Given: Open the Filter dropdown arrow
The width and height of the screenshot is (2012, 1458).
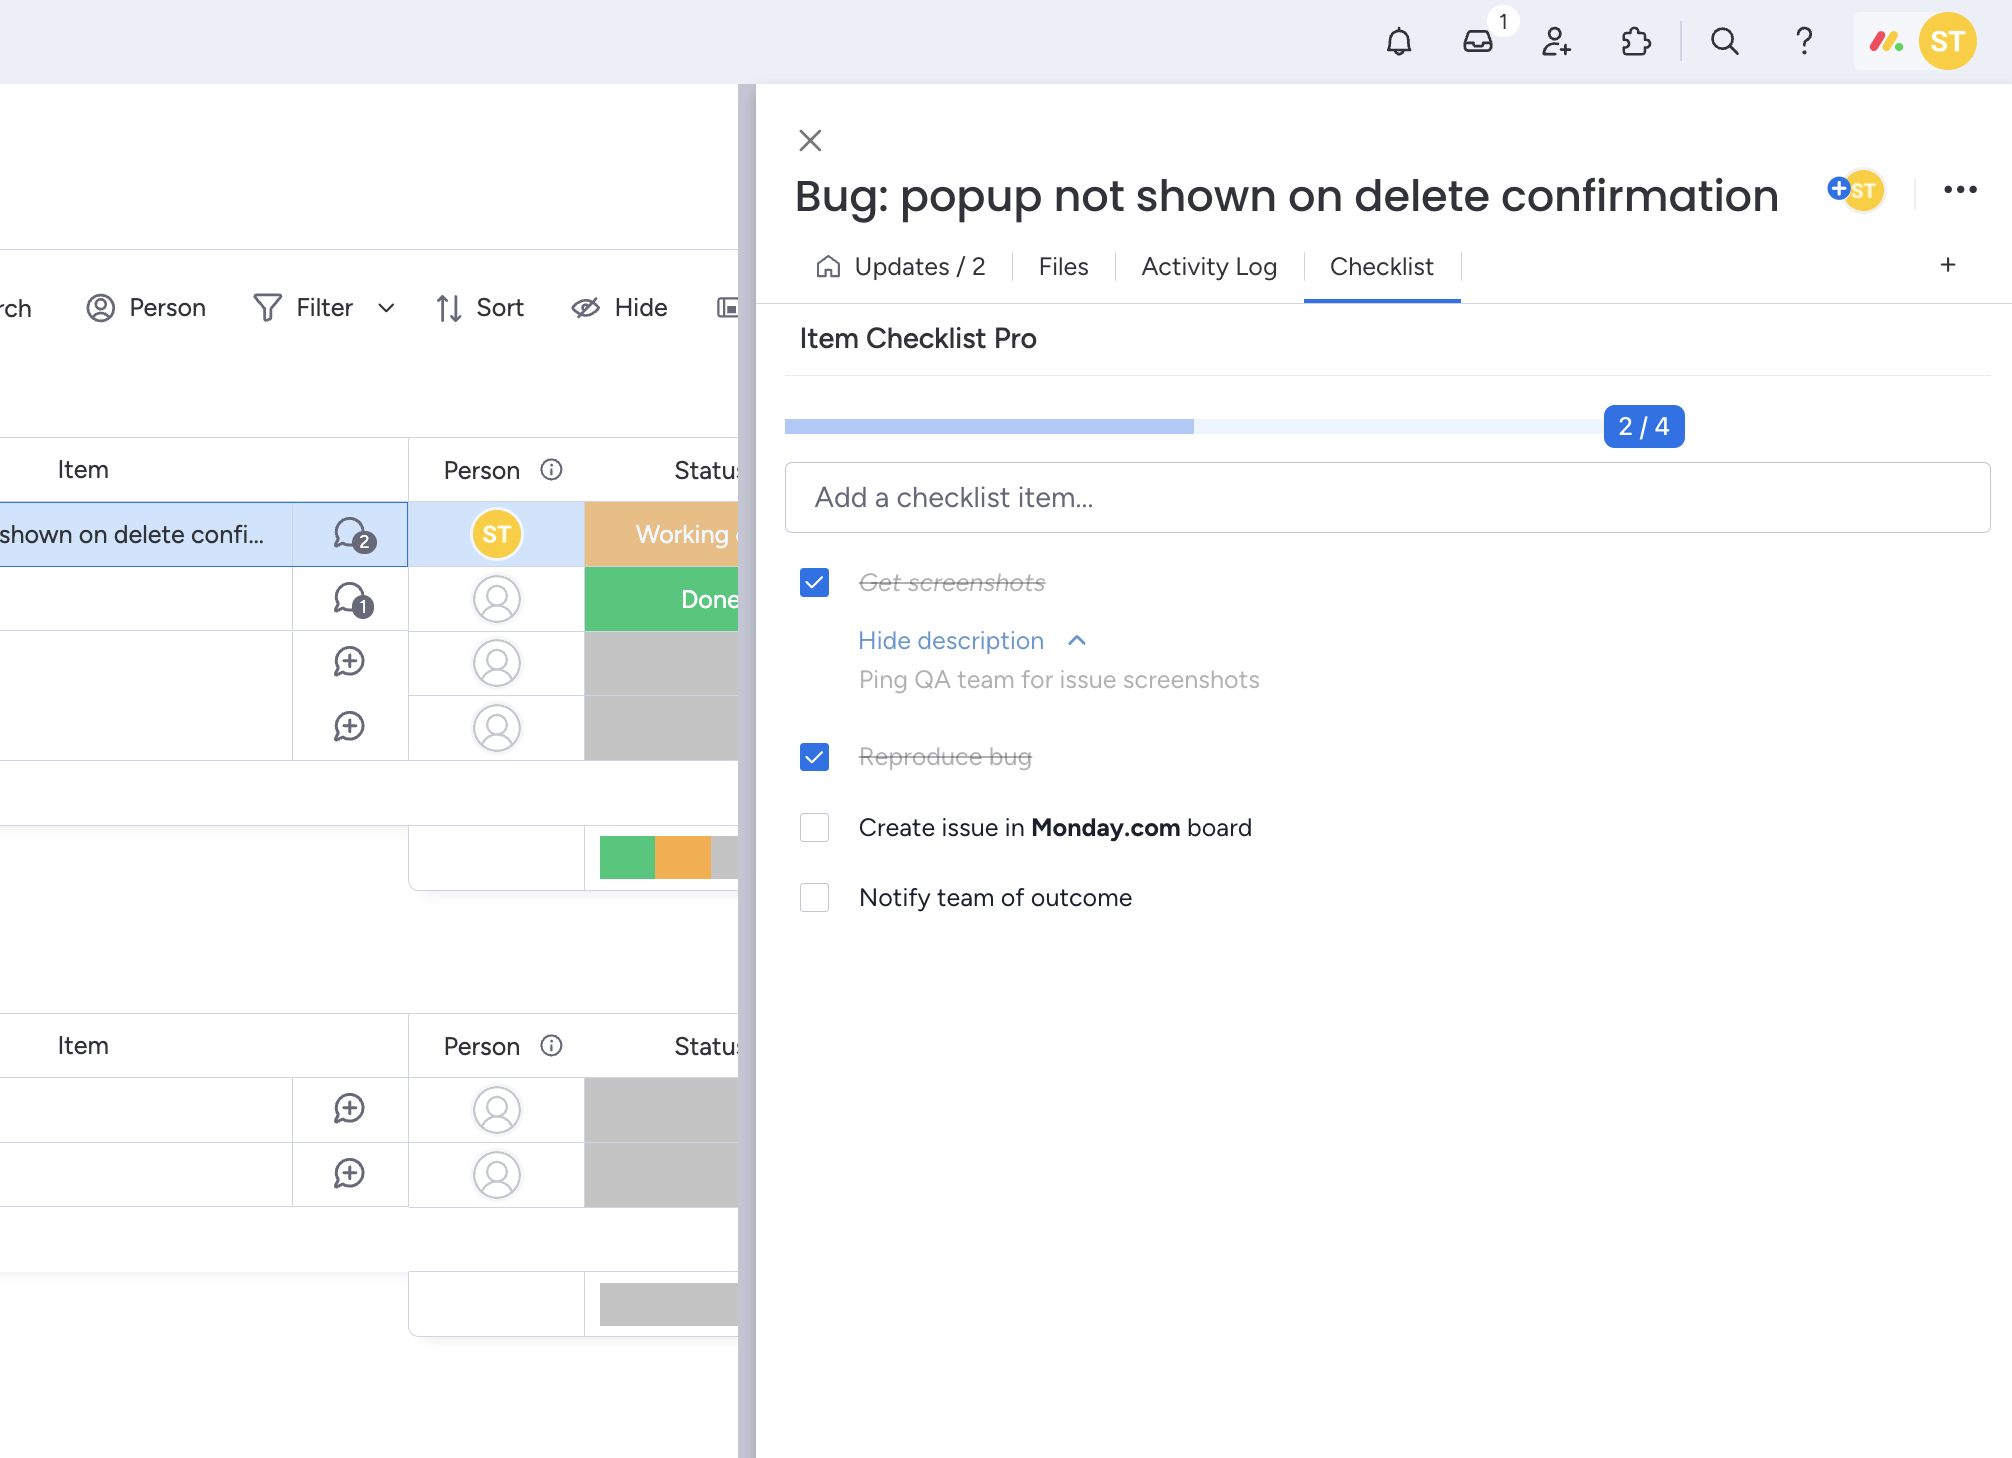Looking at the screenshot, I should click(x=386, y=308).
